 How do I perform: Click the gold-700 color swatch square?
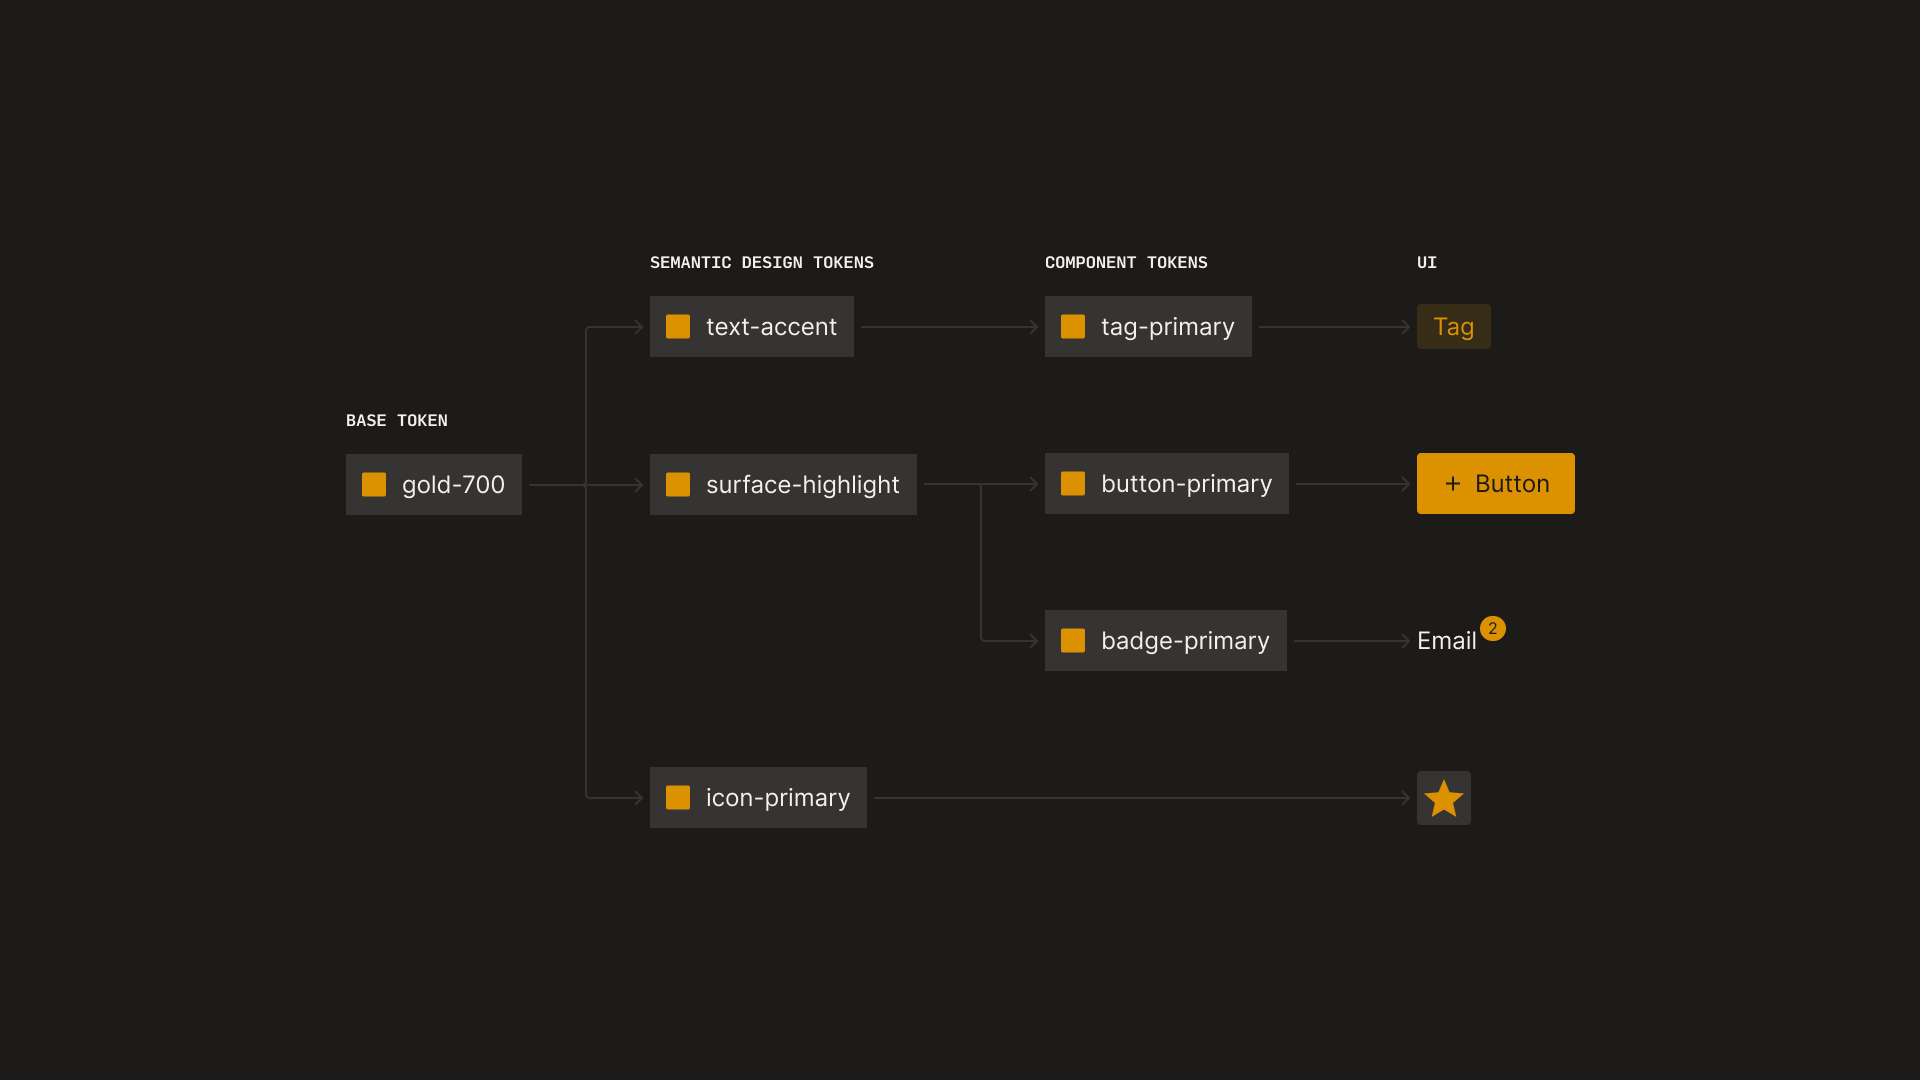pyautogui.click(x=374, y=485)
